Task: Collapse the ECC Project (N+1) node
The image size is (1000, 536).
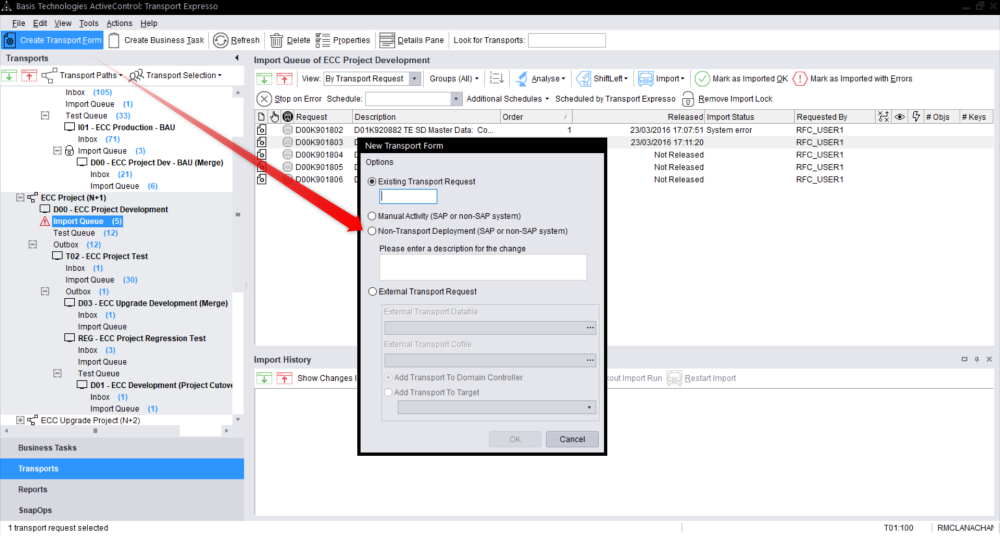Action: (x=20, y=198)
